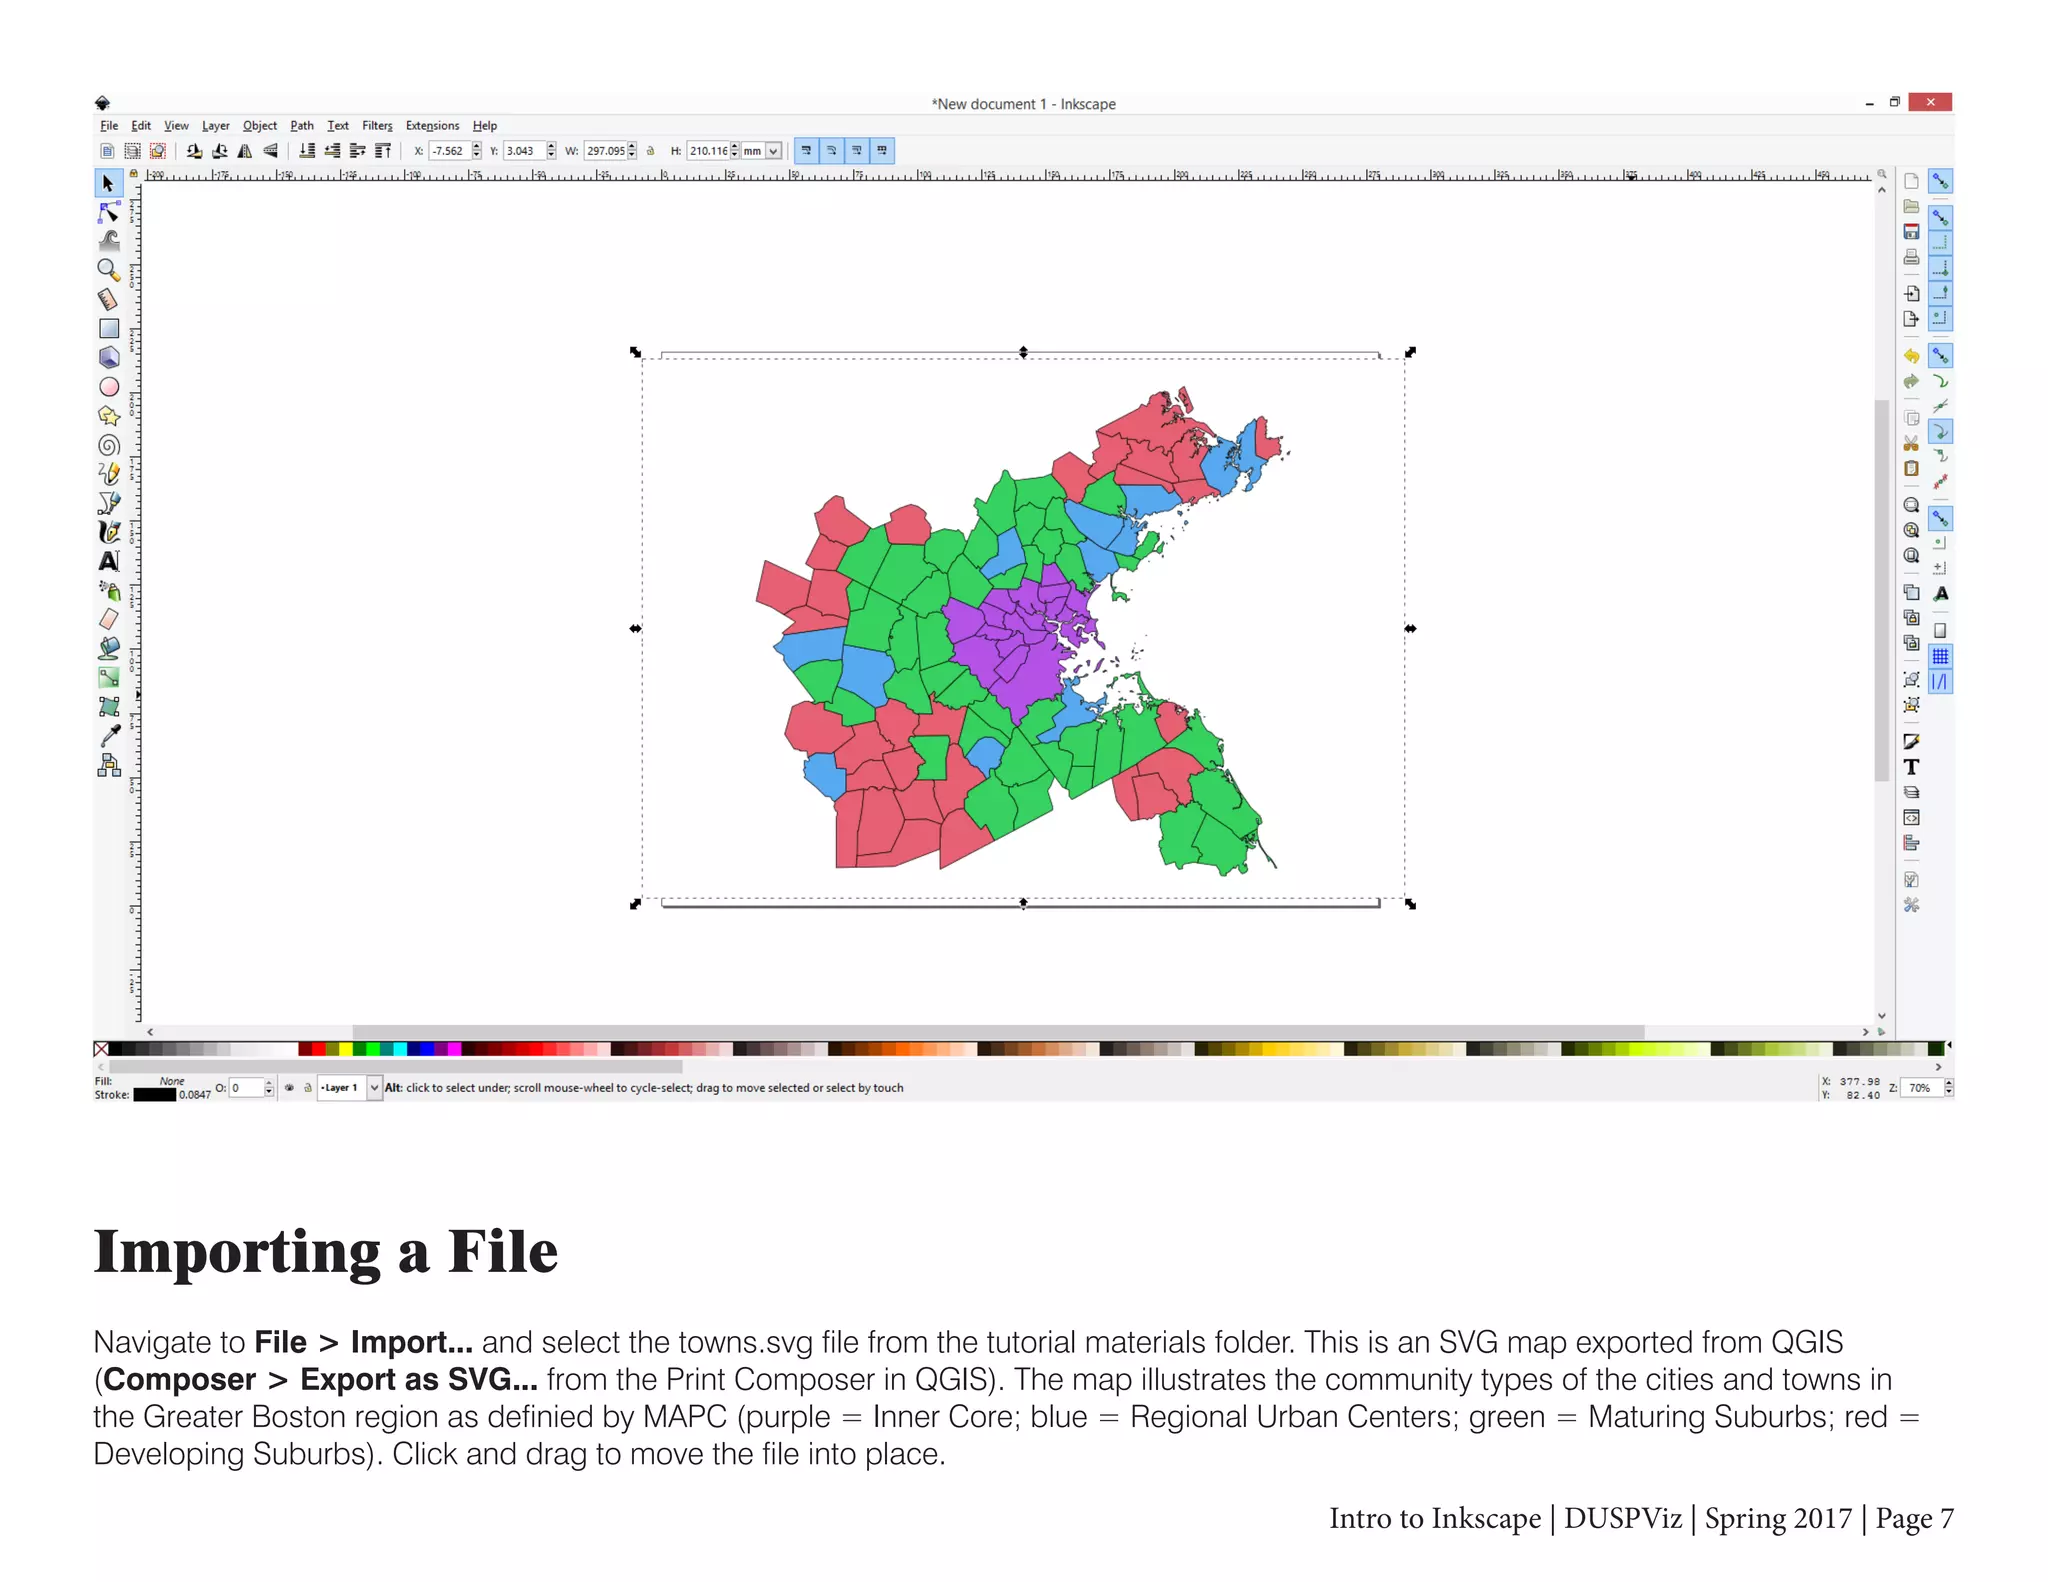This screenshot has width=2048, height=1582.
Task: Select the Pencil freehand tool
Action: pos(109,473)
